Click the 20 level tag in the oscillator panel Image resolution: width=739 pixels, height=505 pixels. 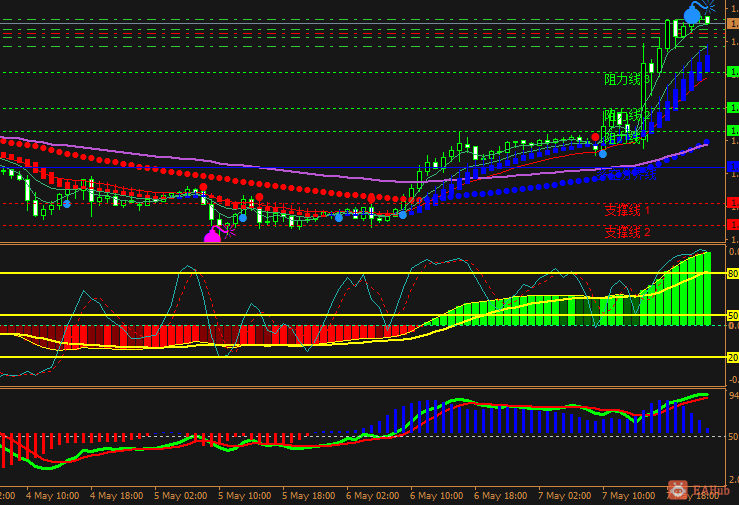click(x=733, y=358)
